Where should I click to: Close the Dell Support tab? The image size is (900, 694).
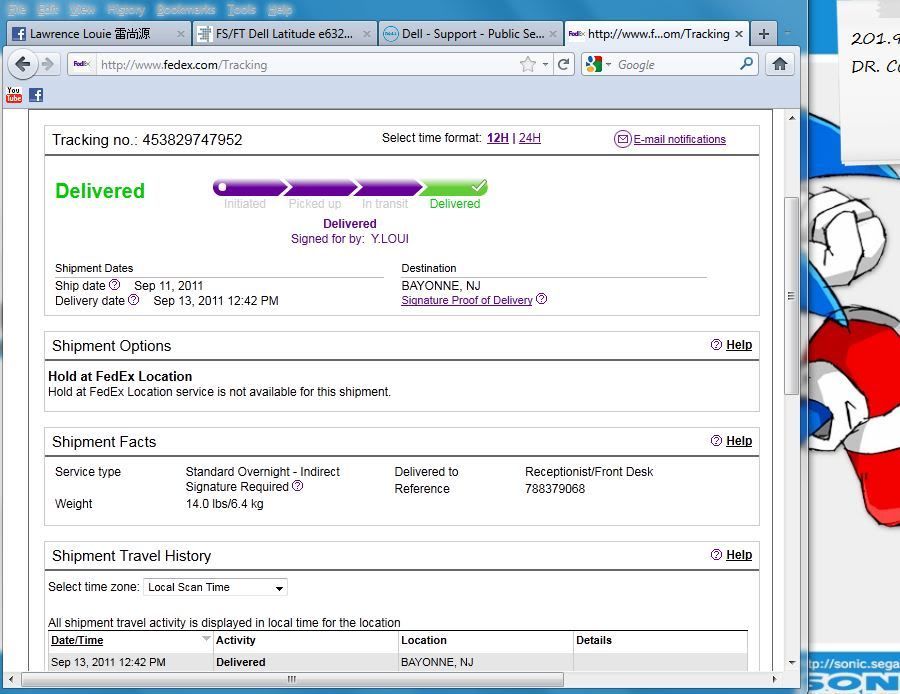(x=553, y=34)
